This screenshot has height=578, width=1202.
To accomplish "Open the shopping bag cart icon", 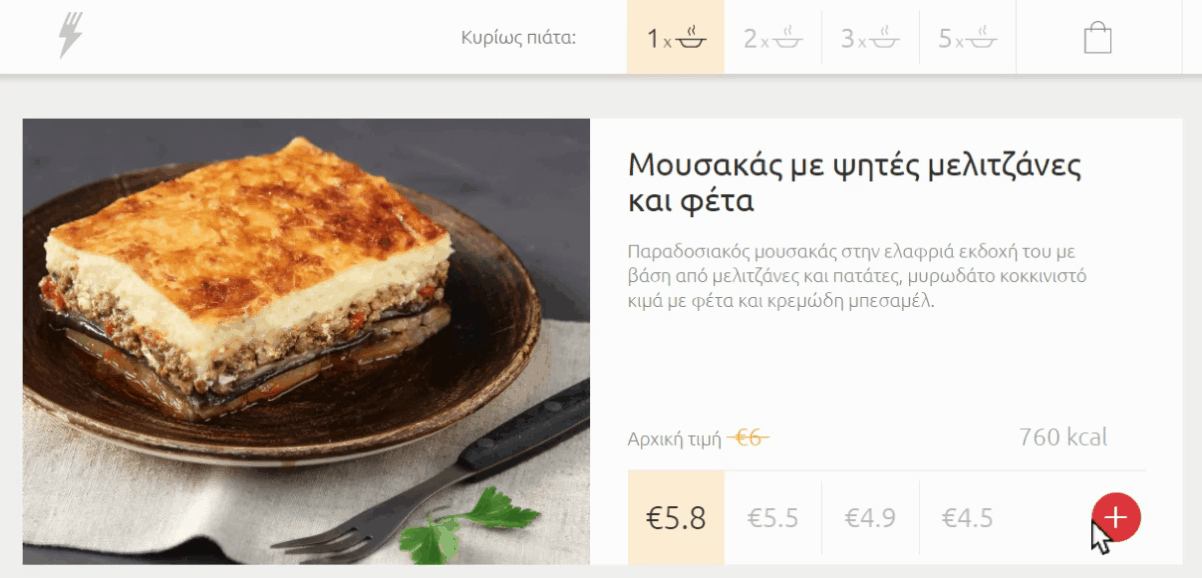I will 1098,38.
